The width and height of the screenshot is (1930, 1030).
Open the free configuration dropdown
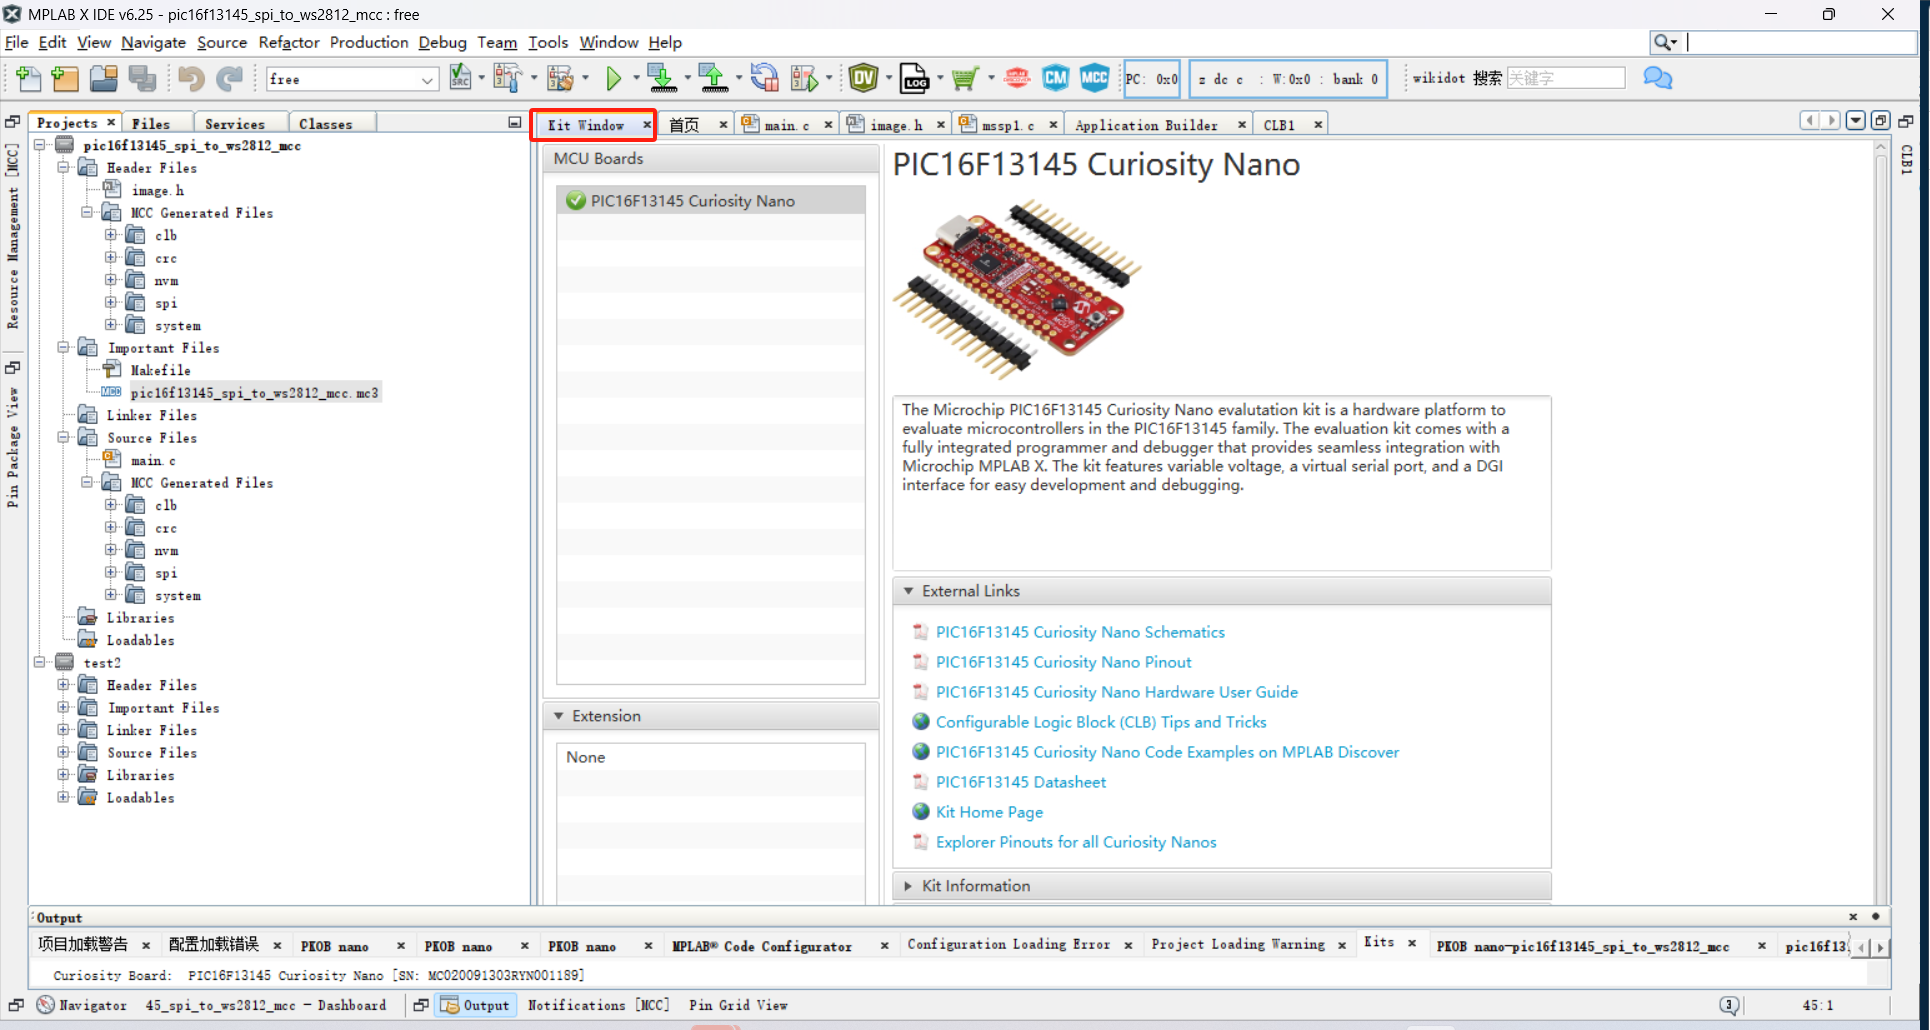coord(427,79)
